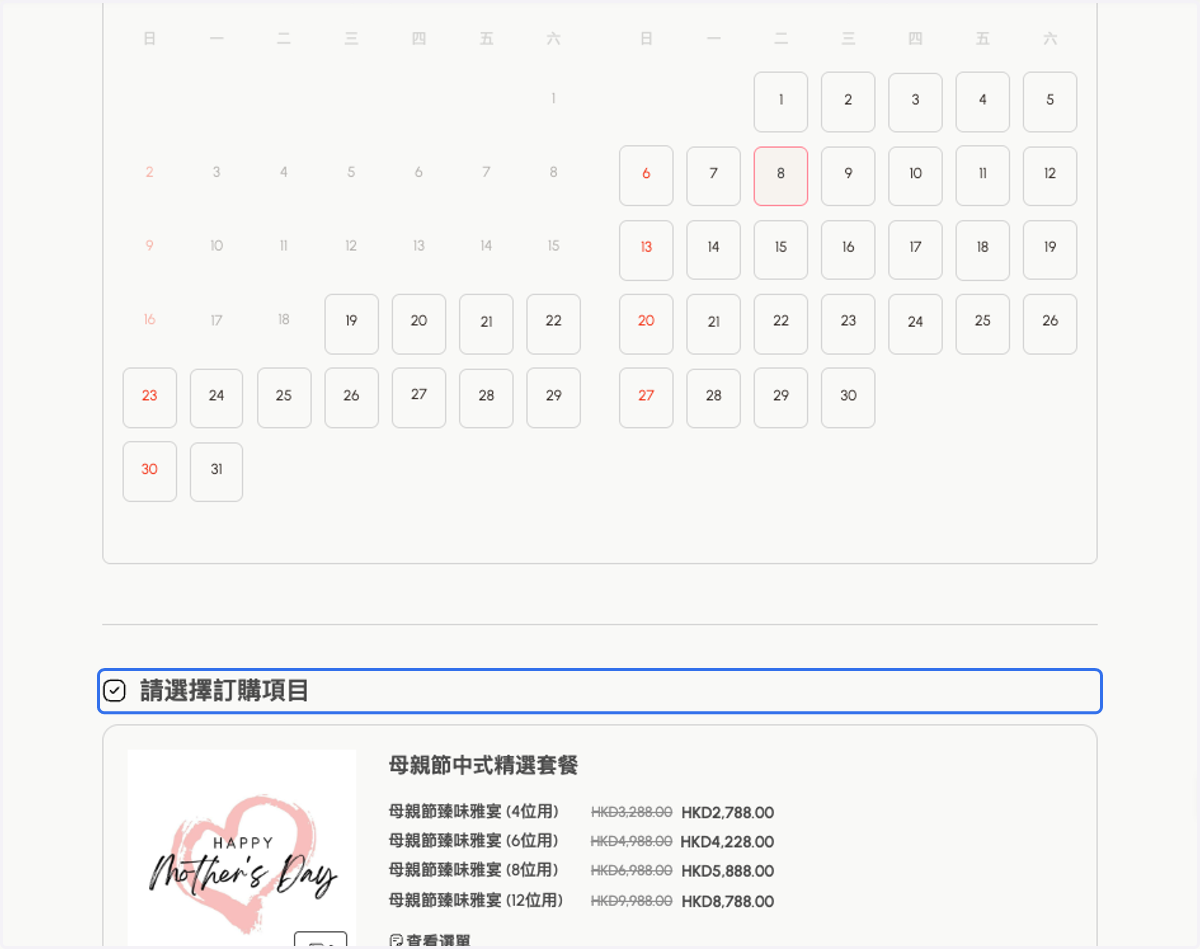Pick date 26 in the left calendar
This screenshot has height=949, width=1200.
[x=351, y=398]
